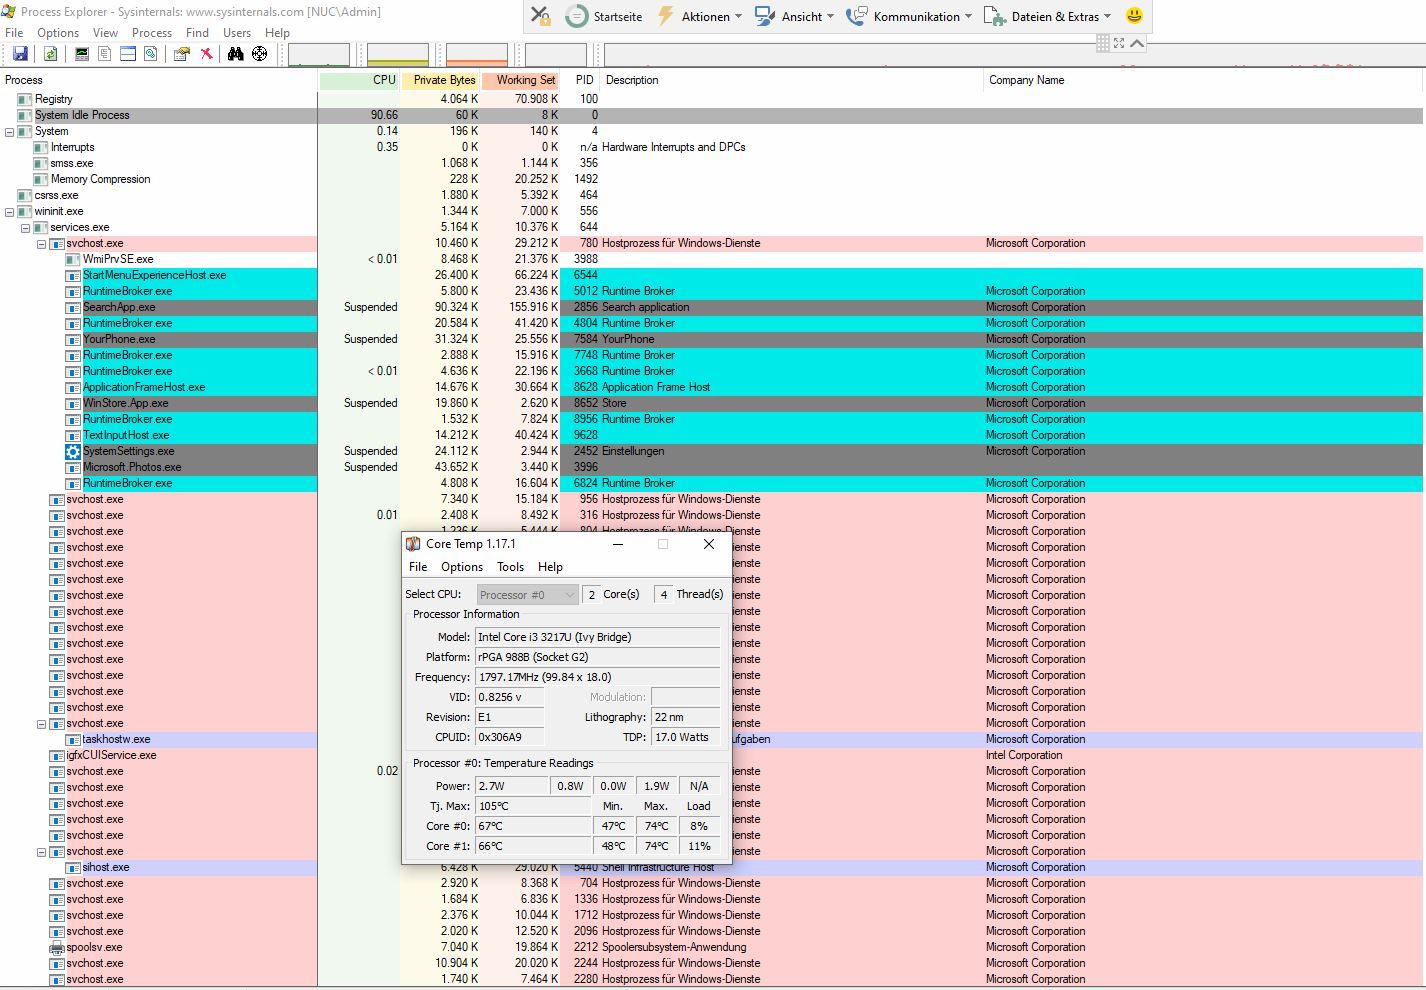Open the Select CPU dropdown in Core Temp
The image size is (1426, 990).
pyautogui.click(x=527, y=595)
